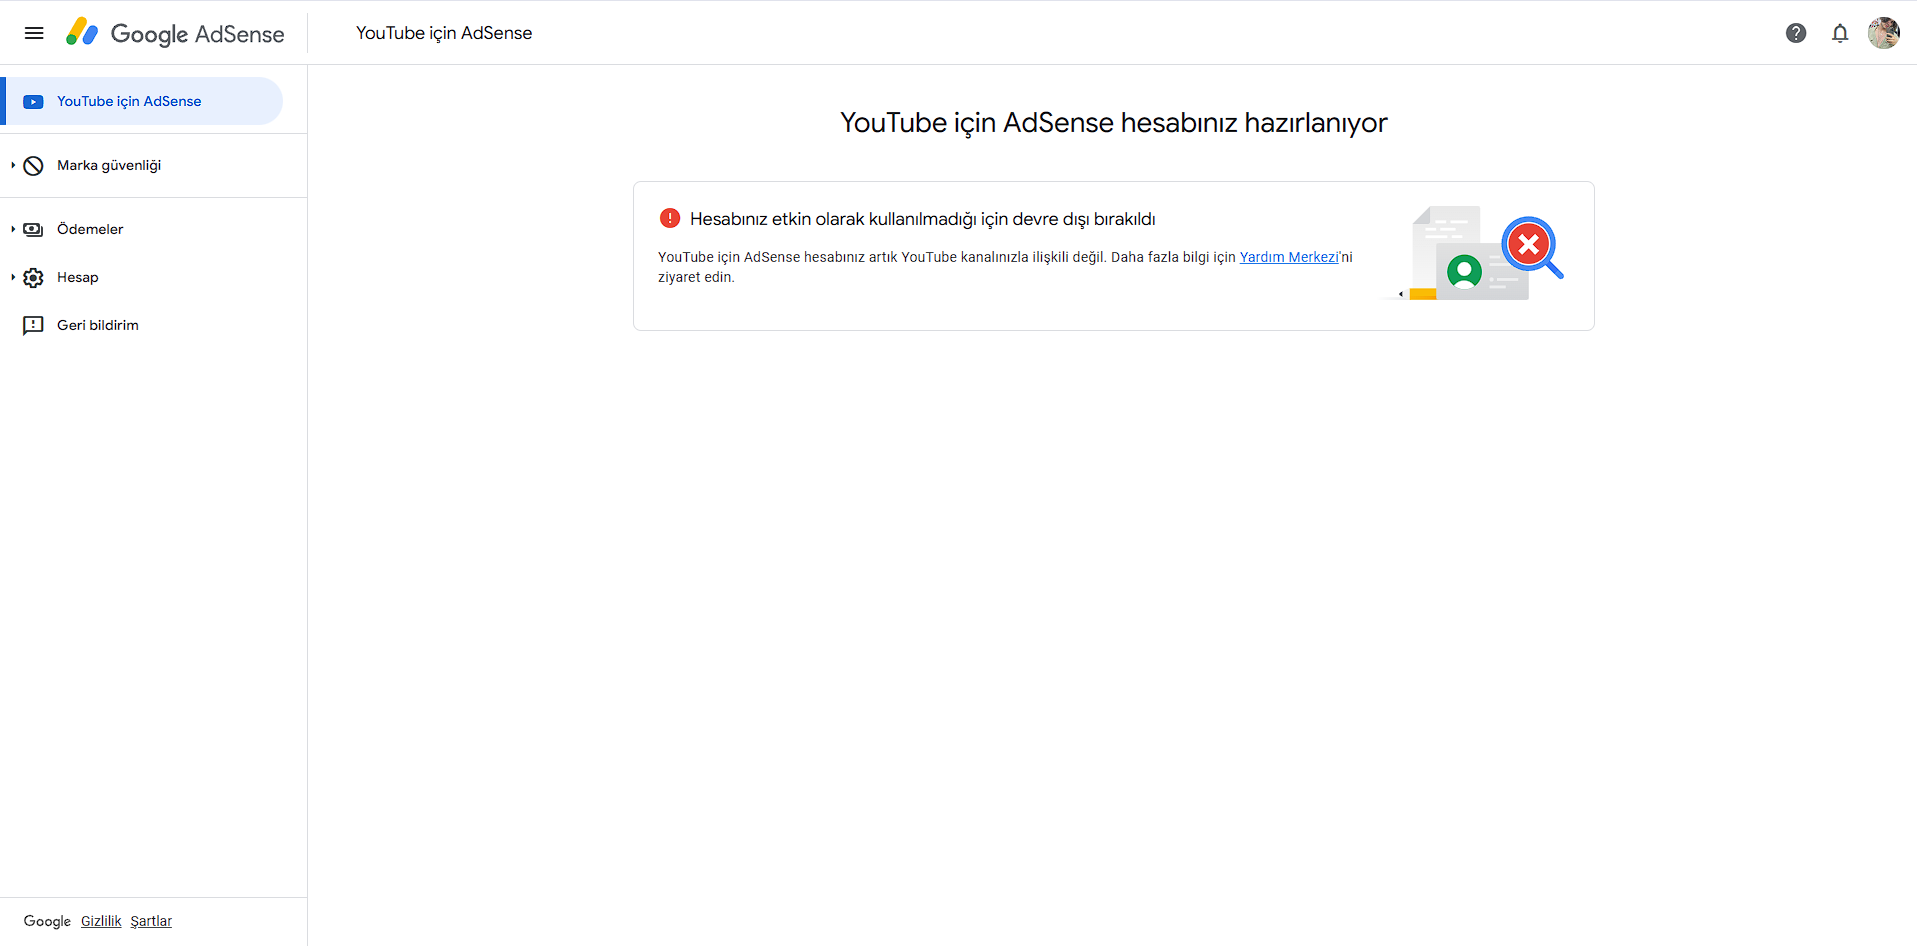1917x946 pixels.
Task: Click 'Hesabınız etkin olarak kullanılmadığı' alert title
Action: point(923,219)
